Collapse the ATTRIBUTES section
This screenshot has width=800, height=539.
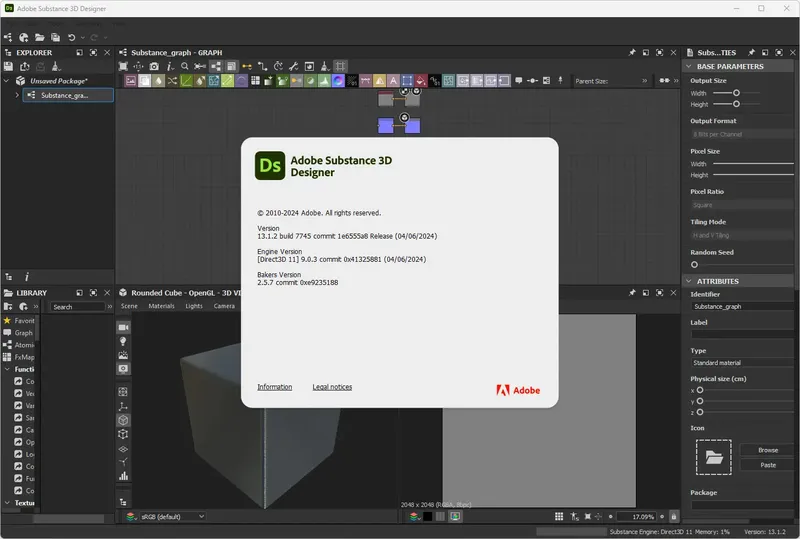pos(689,281)
